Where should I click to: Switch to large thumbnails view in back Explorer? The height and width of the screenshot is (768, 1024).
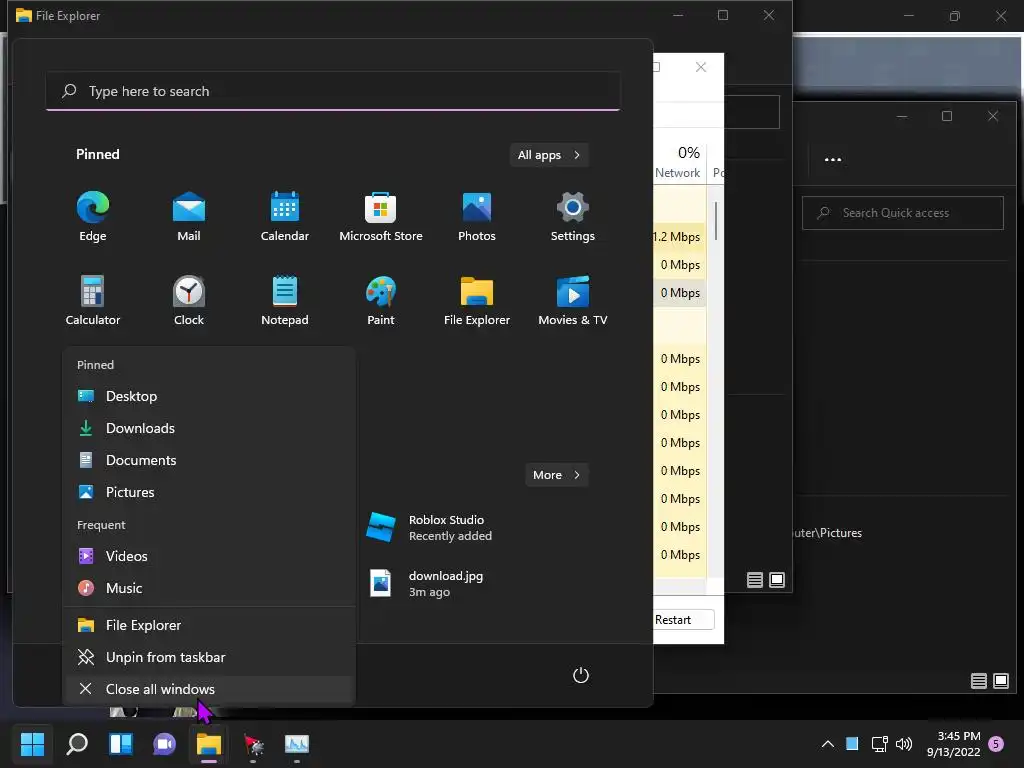[1000, 681]
